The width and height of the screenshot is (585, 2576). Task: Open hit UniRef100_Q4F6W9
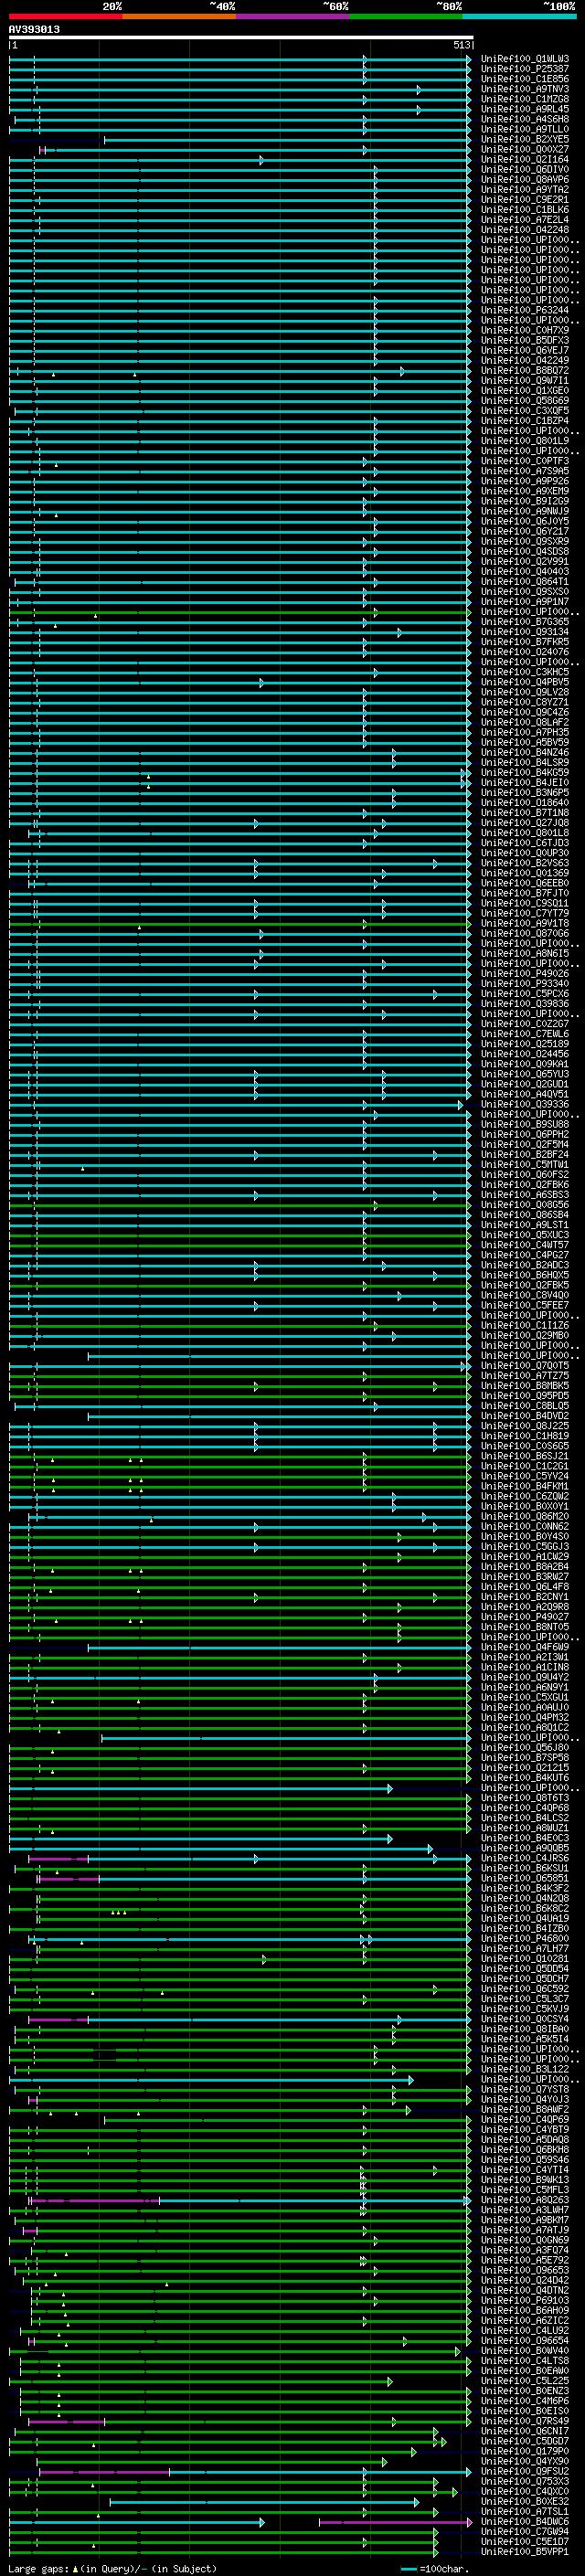(525, 1646)
